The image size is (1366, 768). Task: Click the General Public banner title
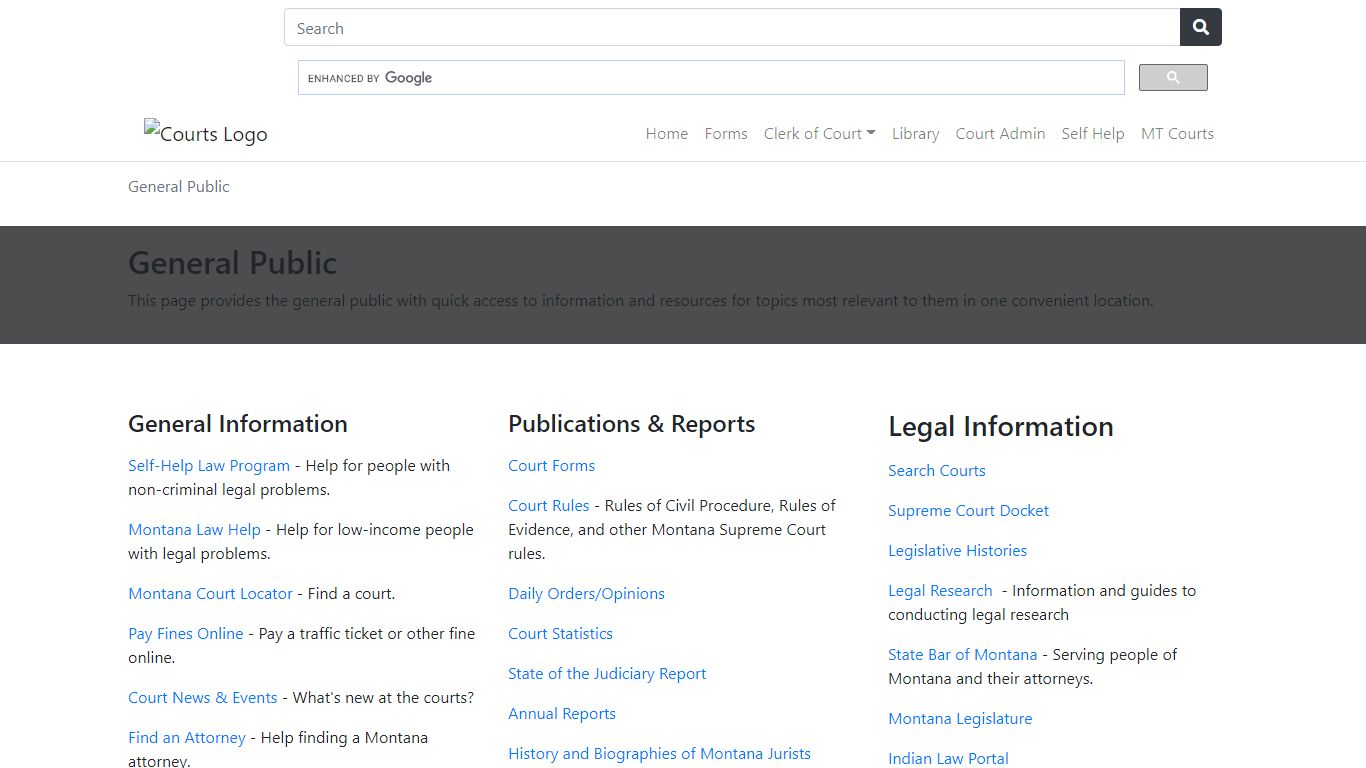coord(232,263)
